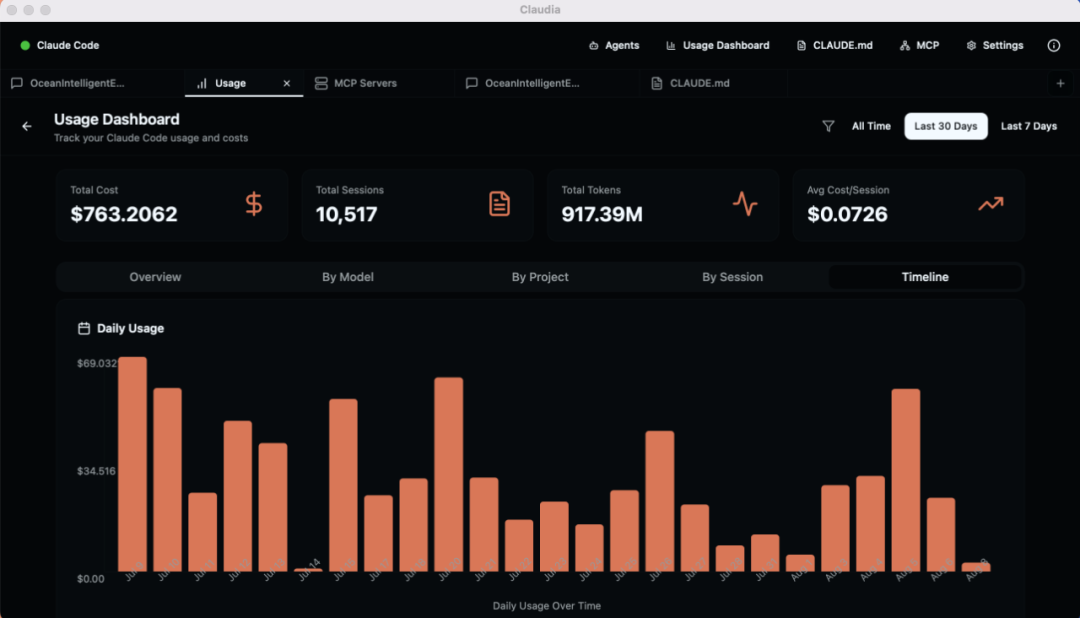Click the back arrow beside Usage Dashboard
1080x618 pixels.
click(27, 127)
